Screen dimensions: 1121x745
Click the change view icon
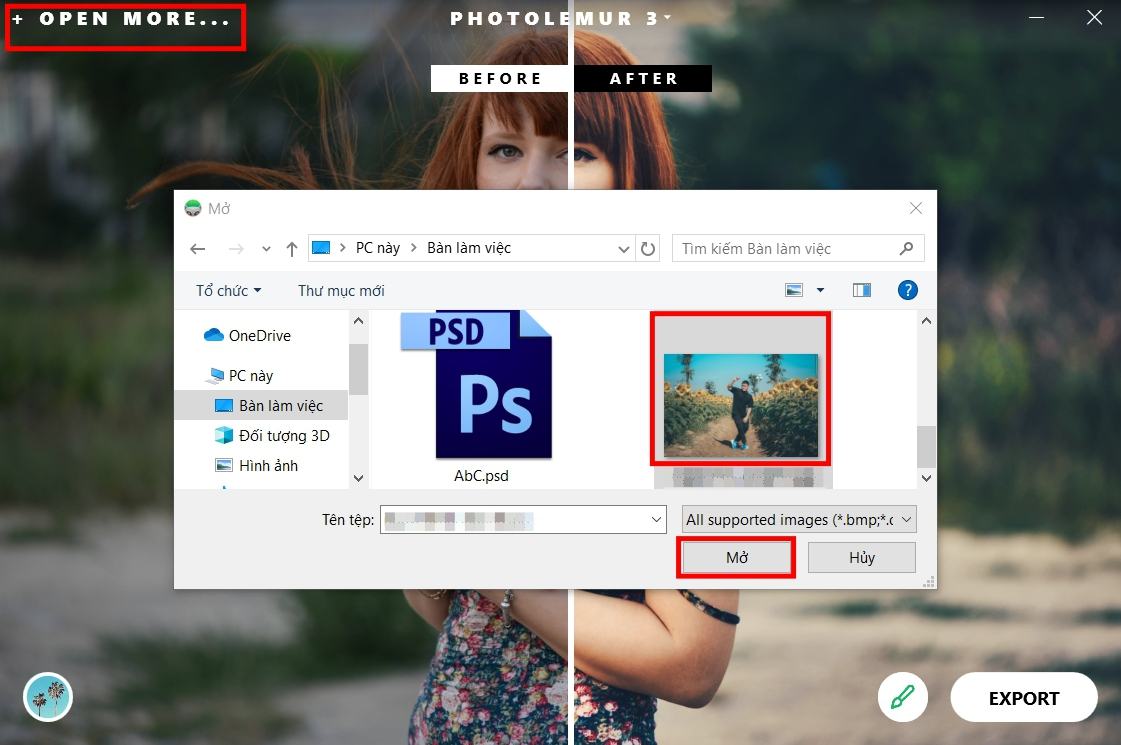click(794, 290)
